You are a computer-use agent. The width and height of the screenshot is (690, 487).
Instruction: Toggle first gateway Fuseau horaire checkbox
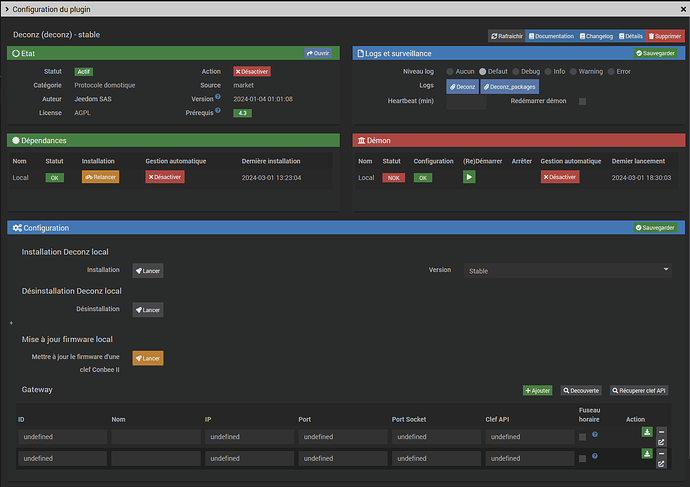(x=582, y=437)
